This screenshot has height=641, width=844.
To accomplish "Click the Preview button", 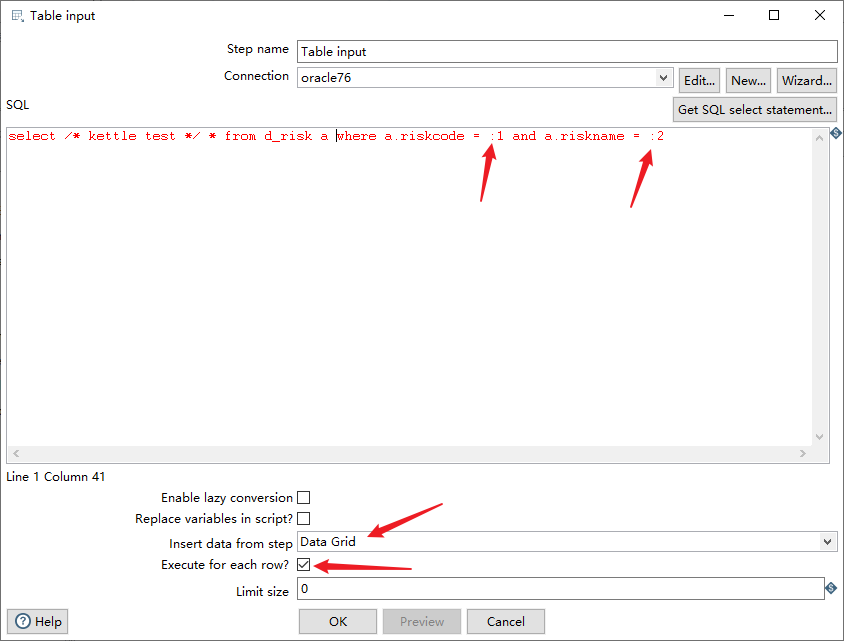I will pyautogui.click(x=422, y=622).
